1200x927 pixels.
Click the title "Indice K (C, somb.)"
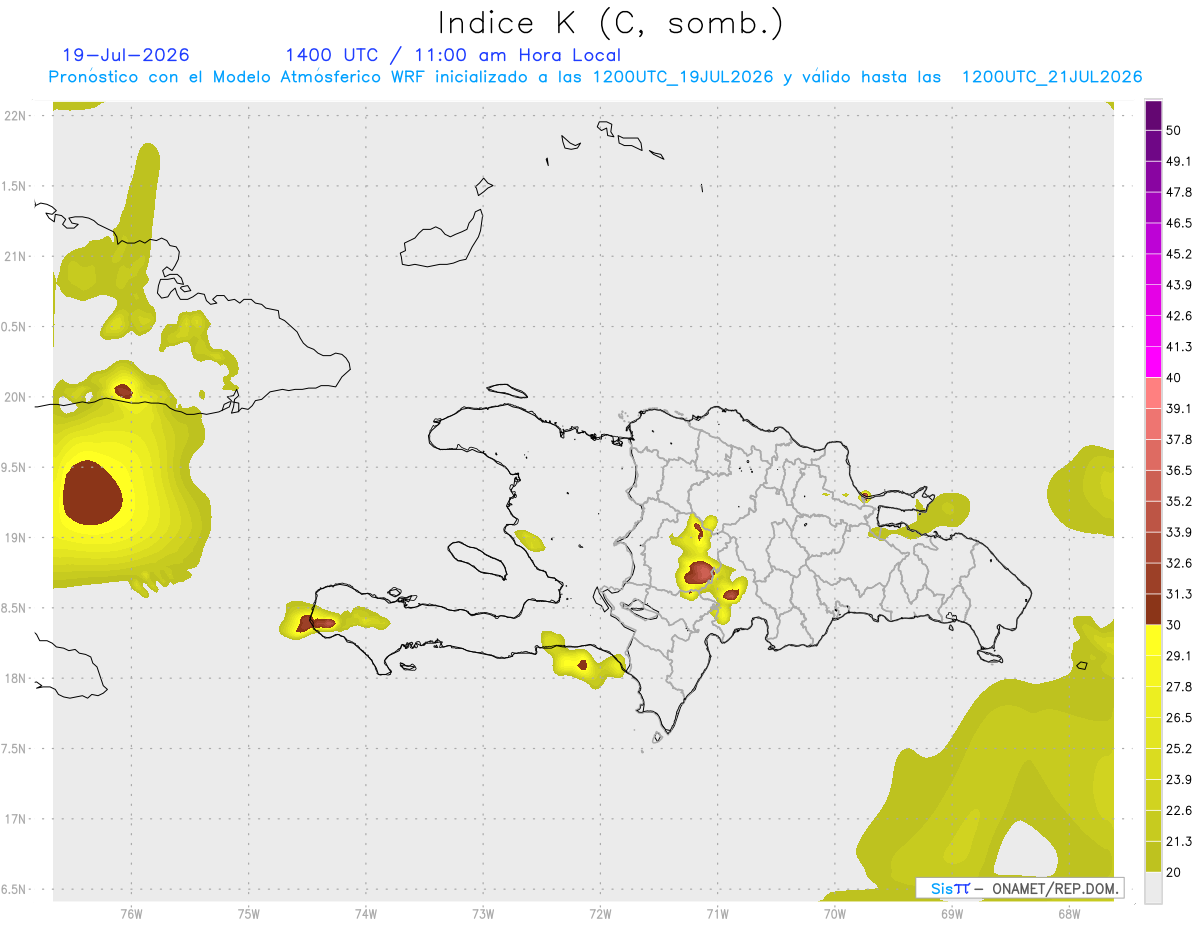pos(611,23)
